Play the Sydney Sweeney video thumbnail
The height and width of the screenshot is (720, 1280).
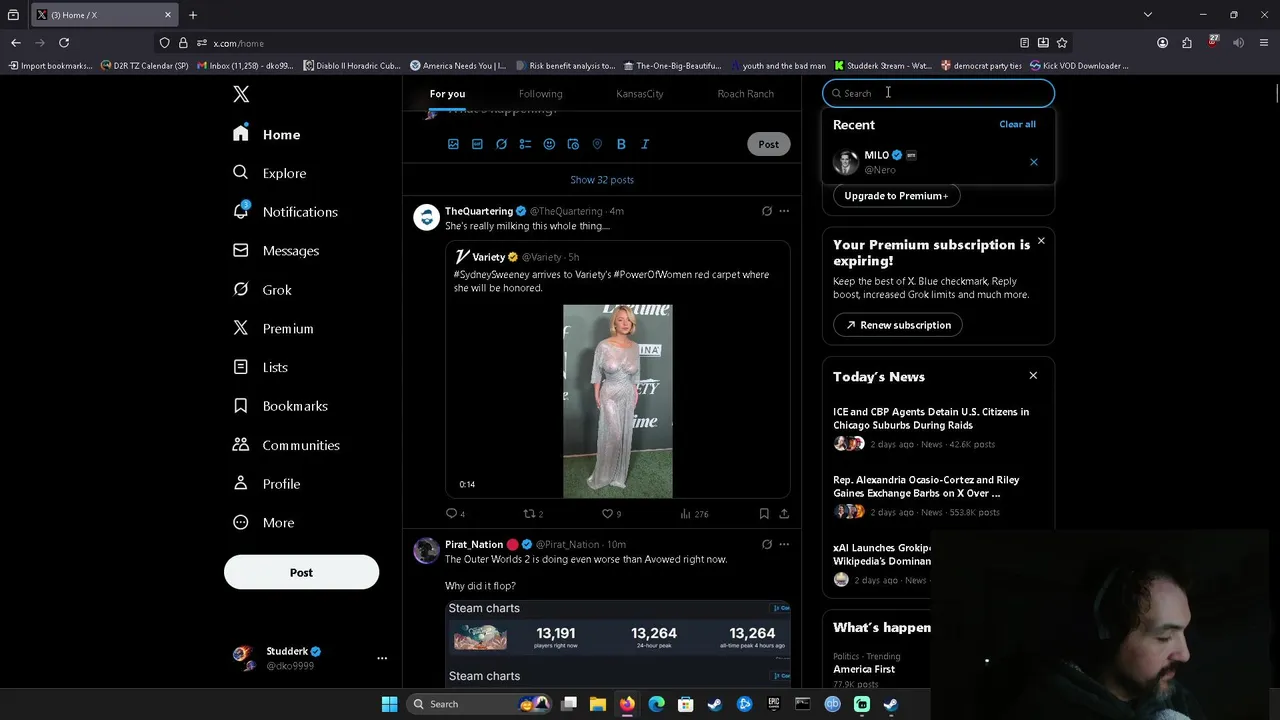click(618, 401)
